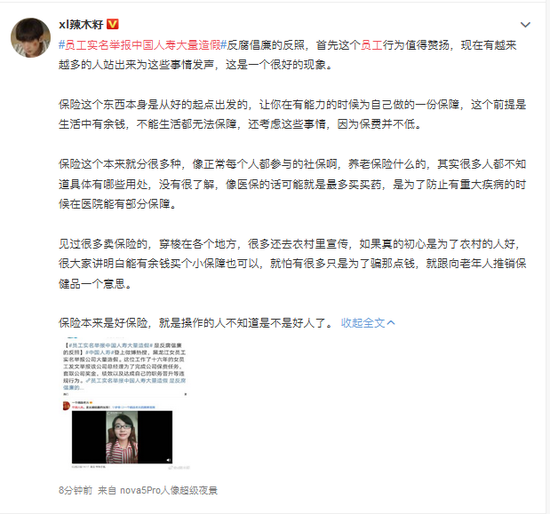550x514 pixels.
Task: Click the Weibo watermark in the attached image corner
Action: (x=179, y=468)
